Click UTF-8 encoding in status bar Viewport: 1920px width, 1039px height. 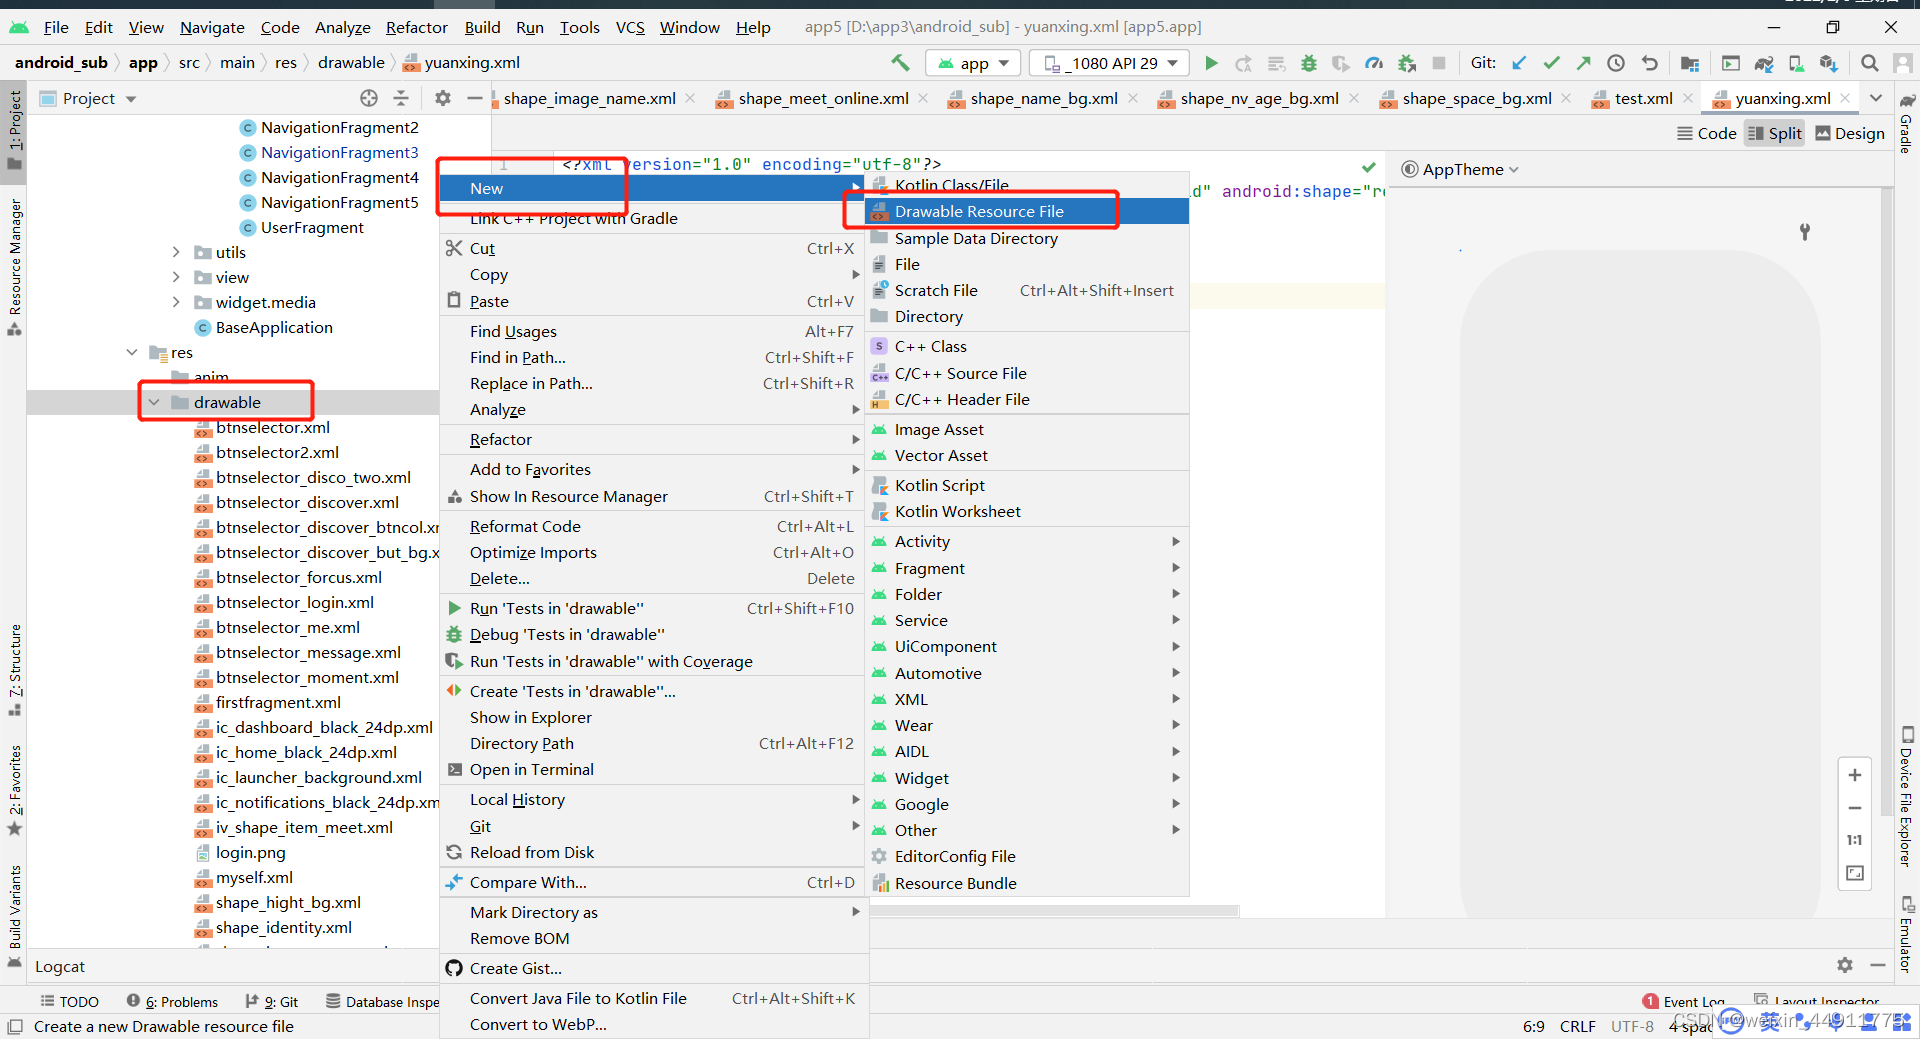[1632, 1026]
